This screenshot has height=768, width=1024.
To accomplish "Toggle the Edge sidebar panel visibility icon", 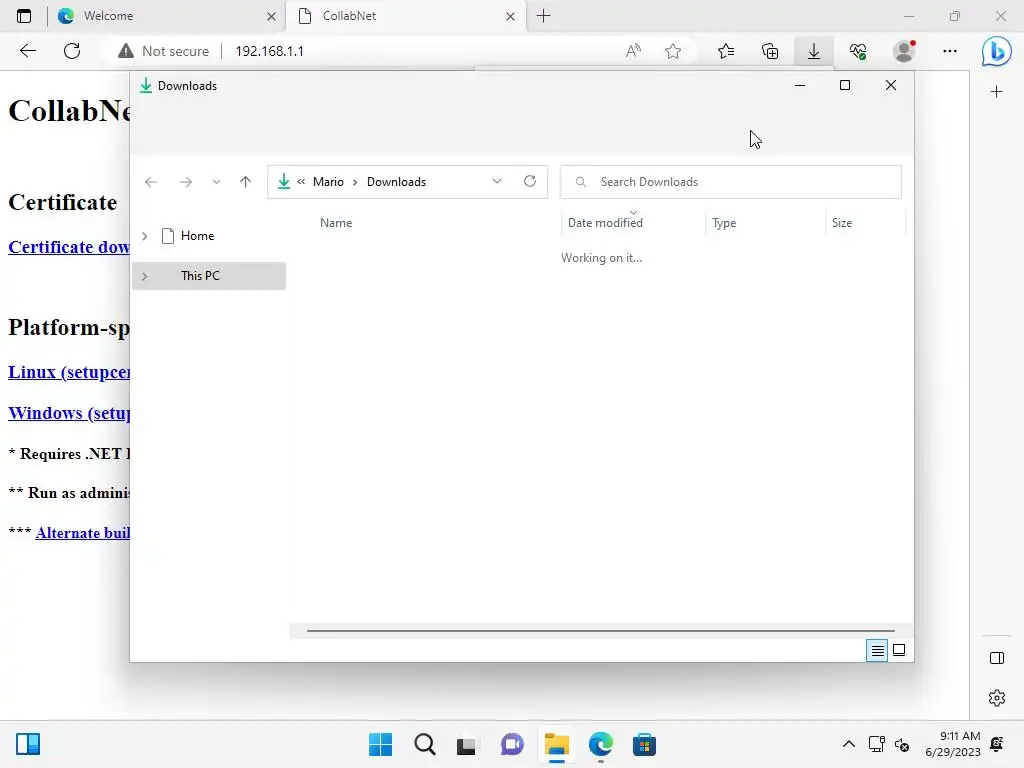I will point(997,658).
